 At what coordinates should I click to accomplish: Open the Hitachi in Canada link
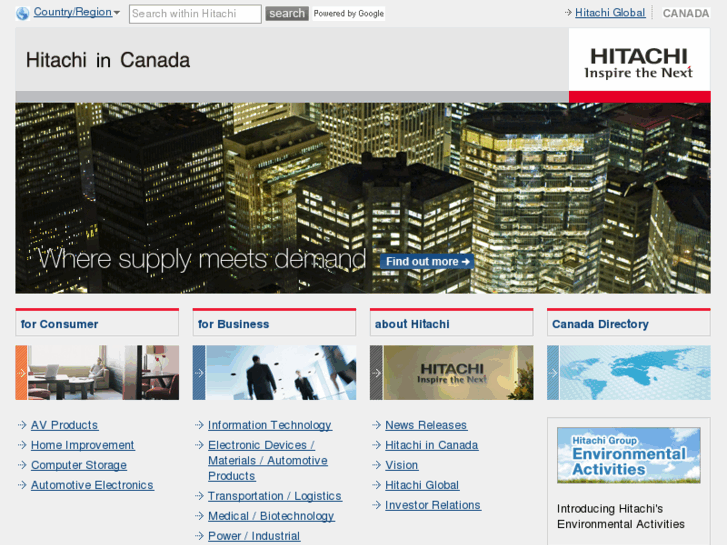click(432, 445)
